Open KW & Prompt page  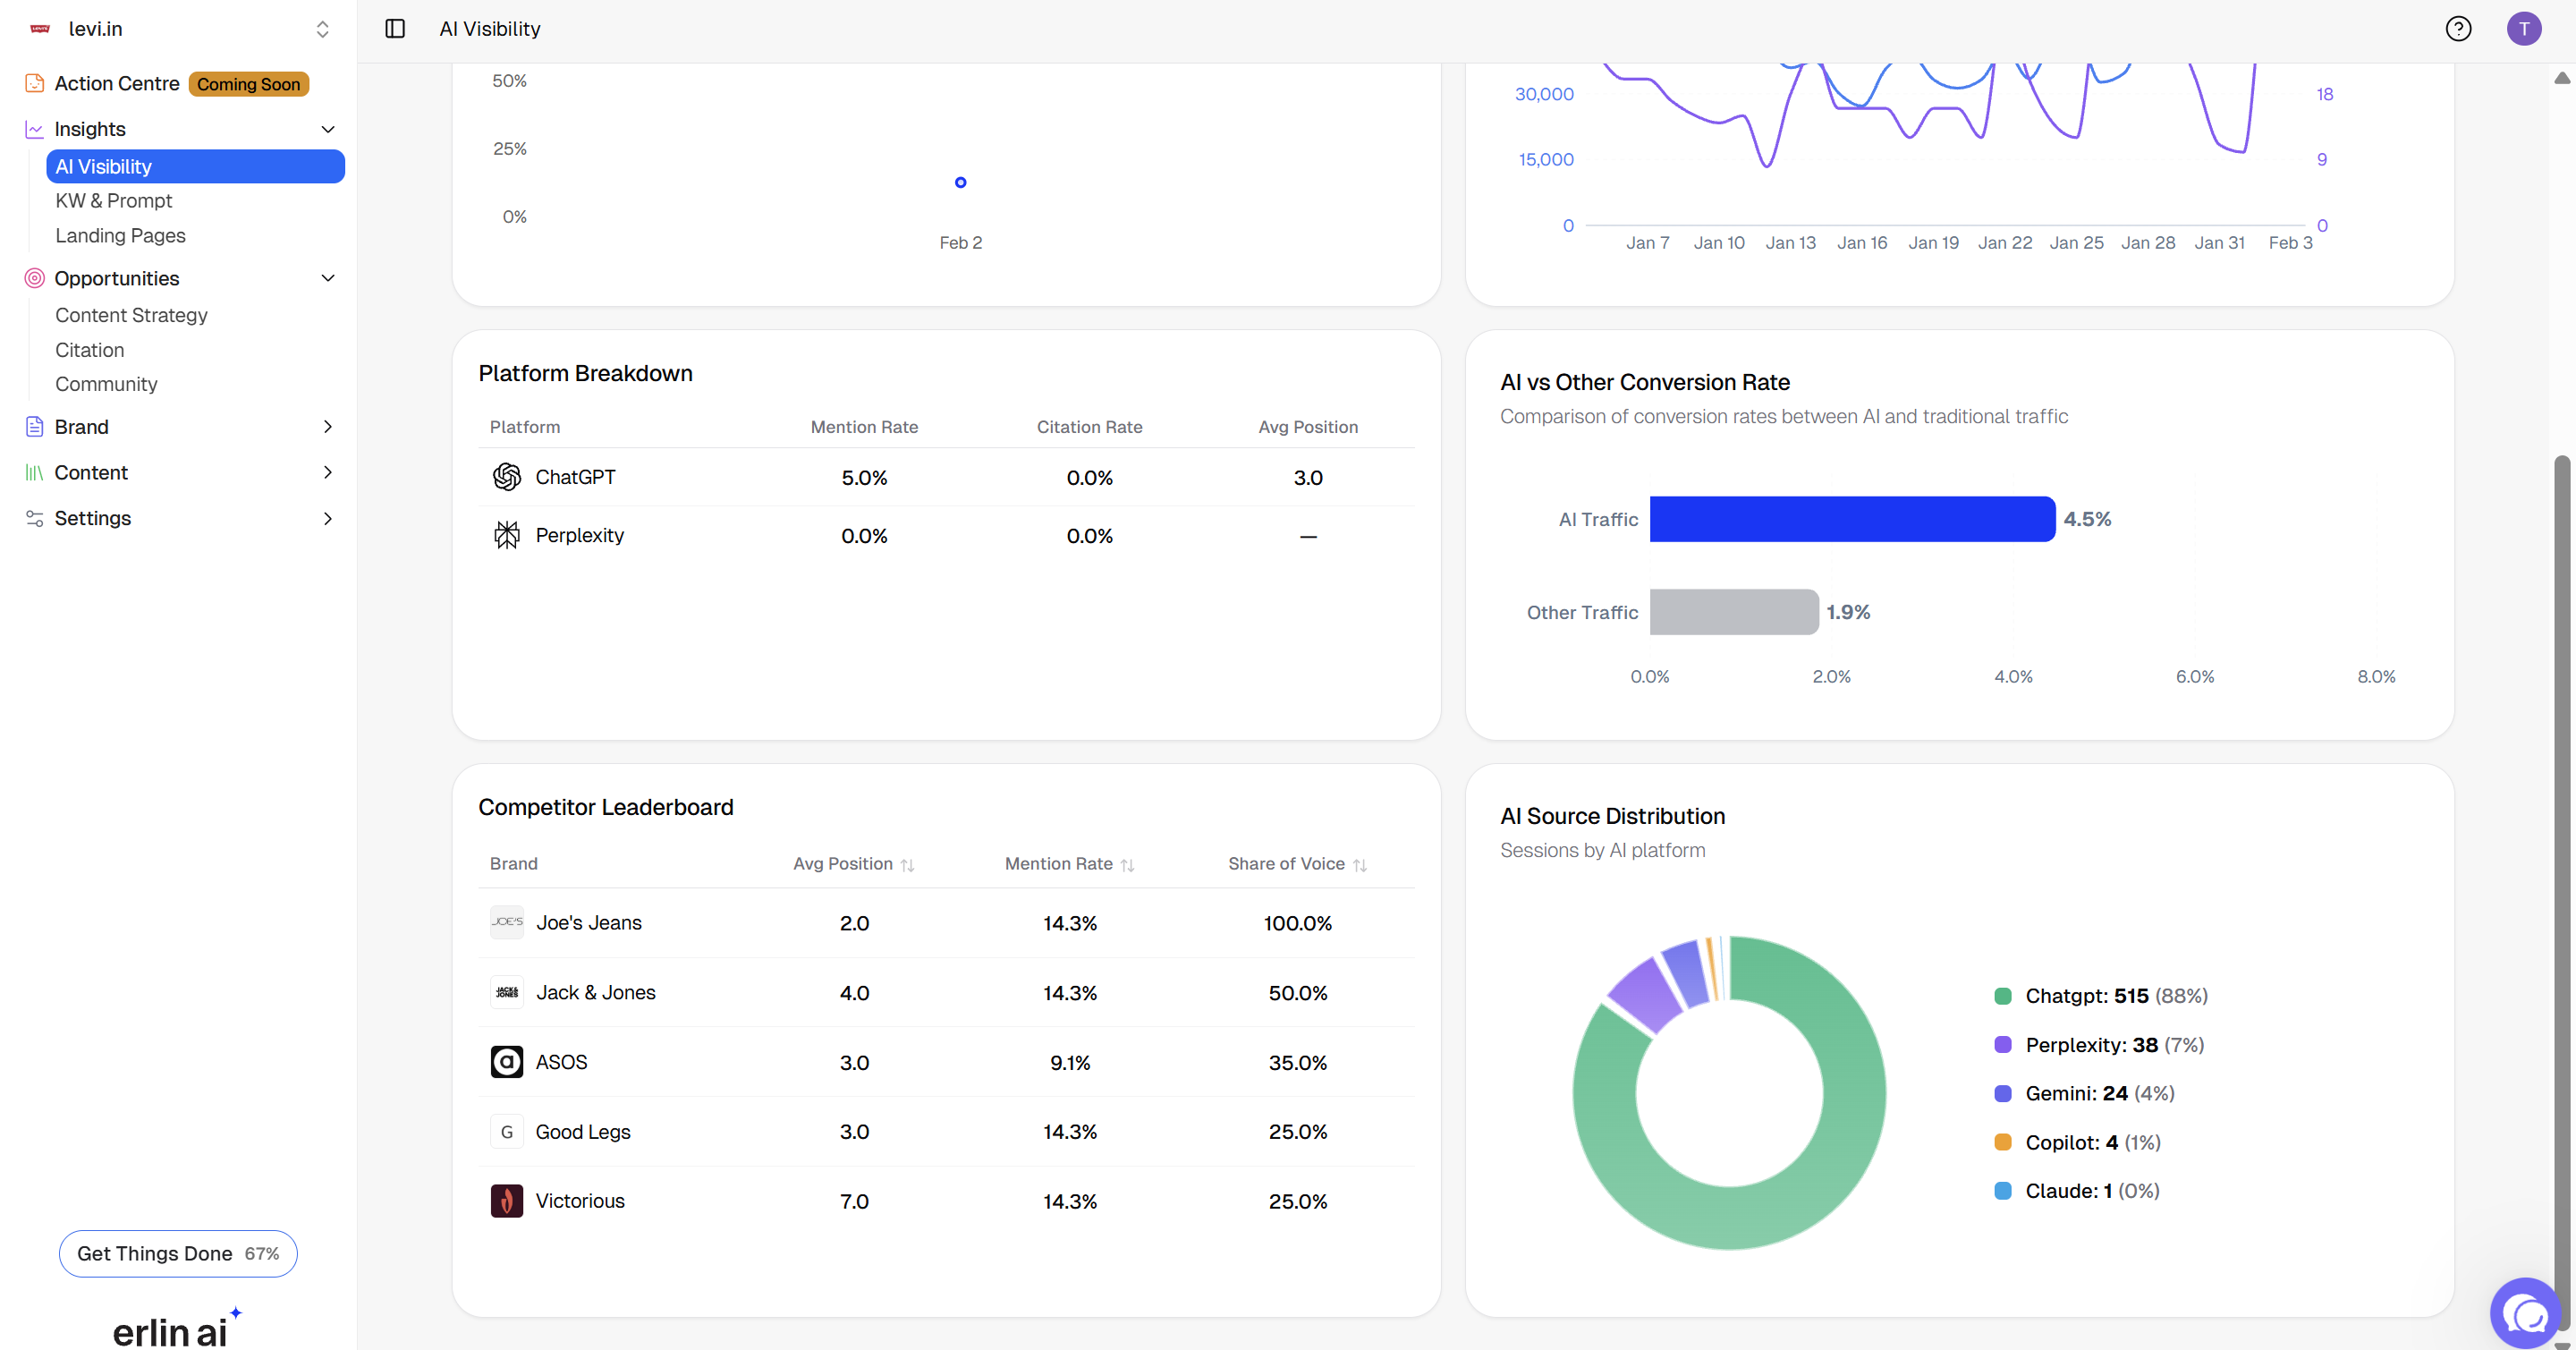click(114, 201)
